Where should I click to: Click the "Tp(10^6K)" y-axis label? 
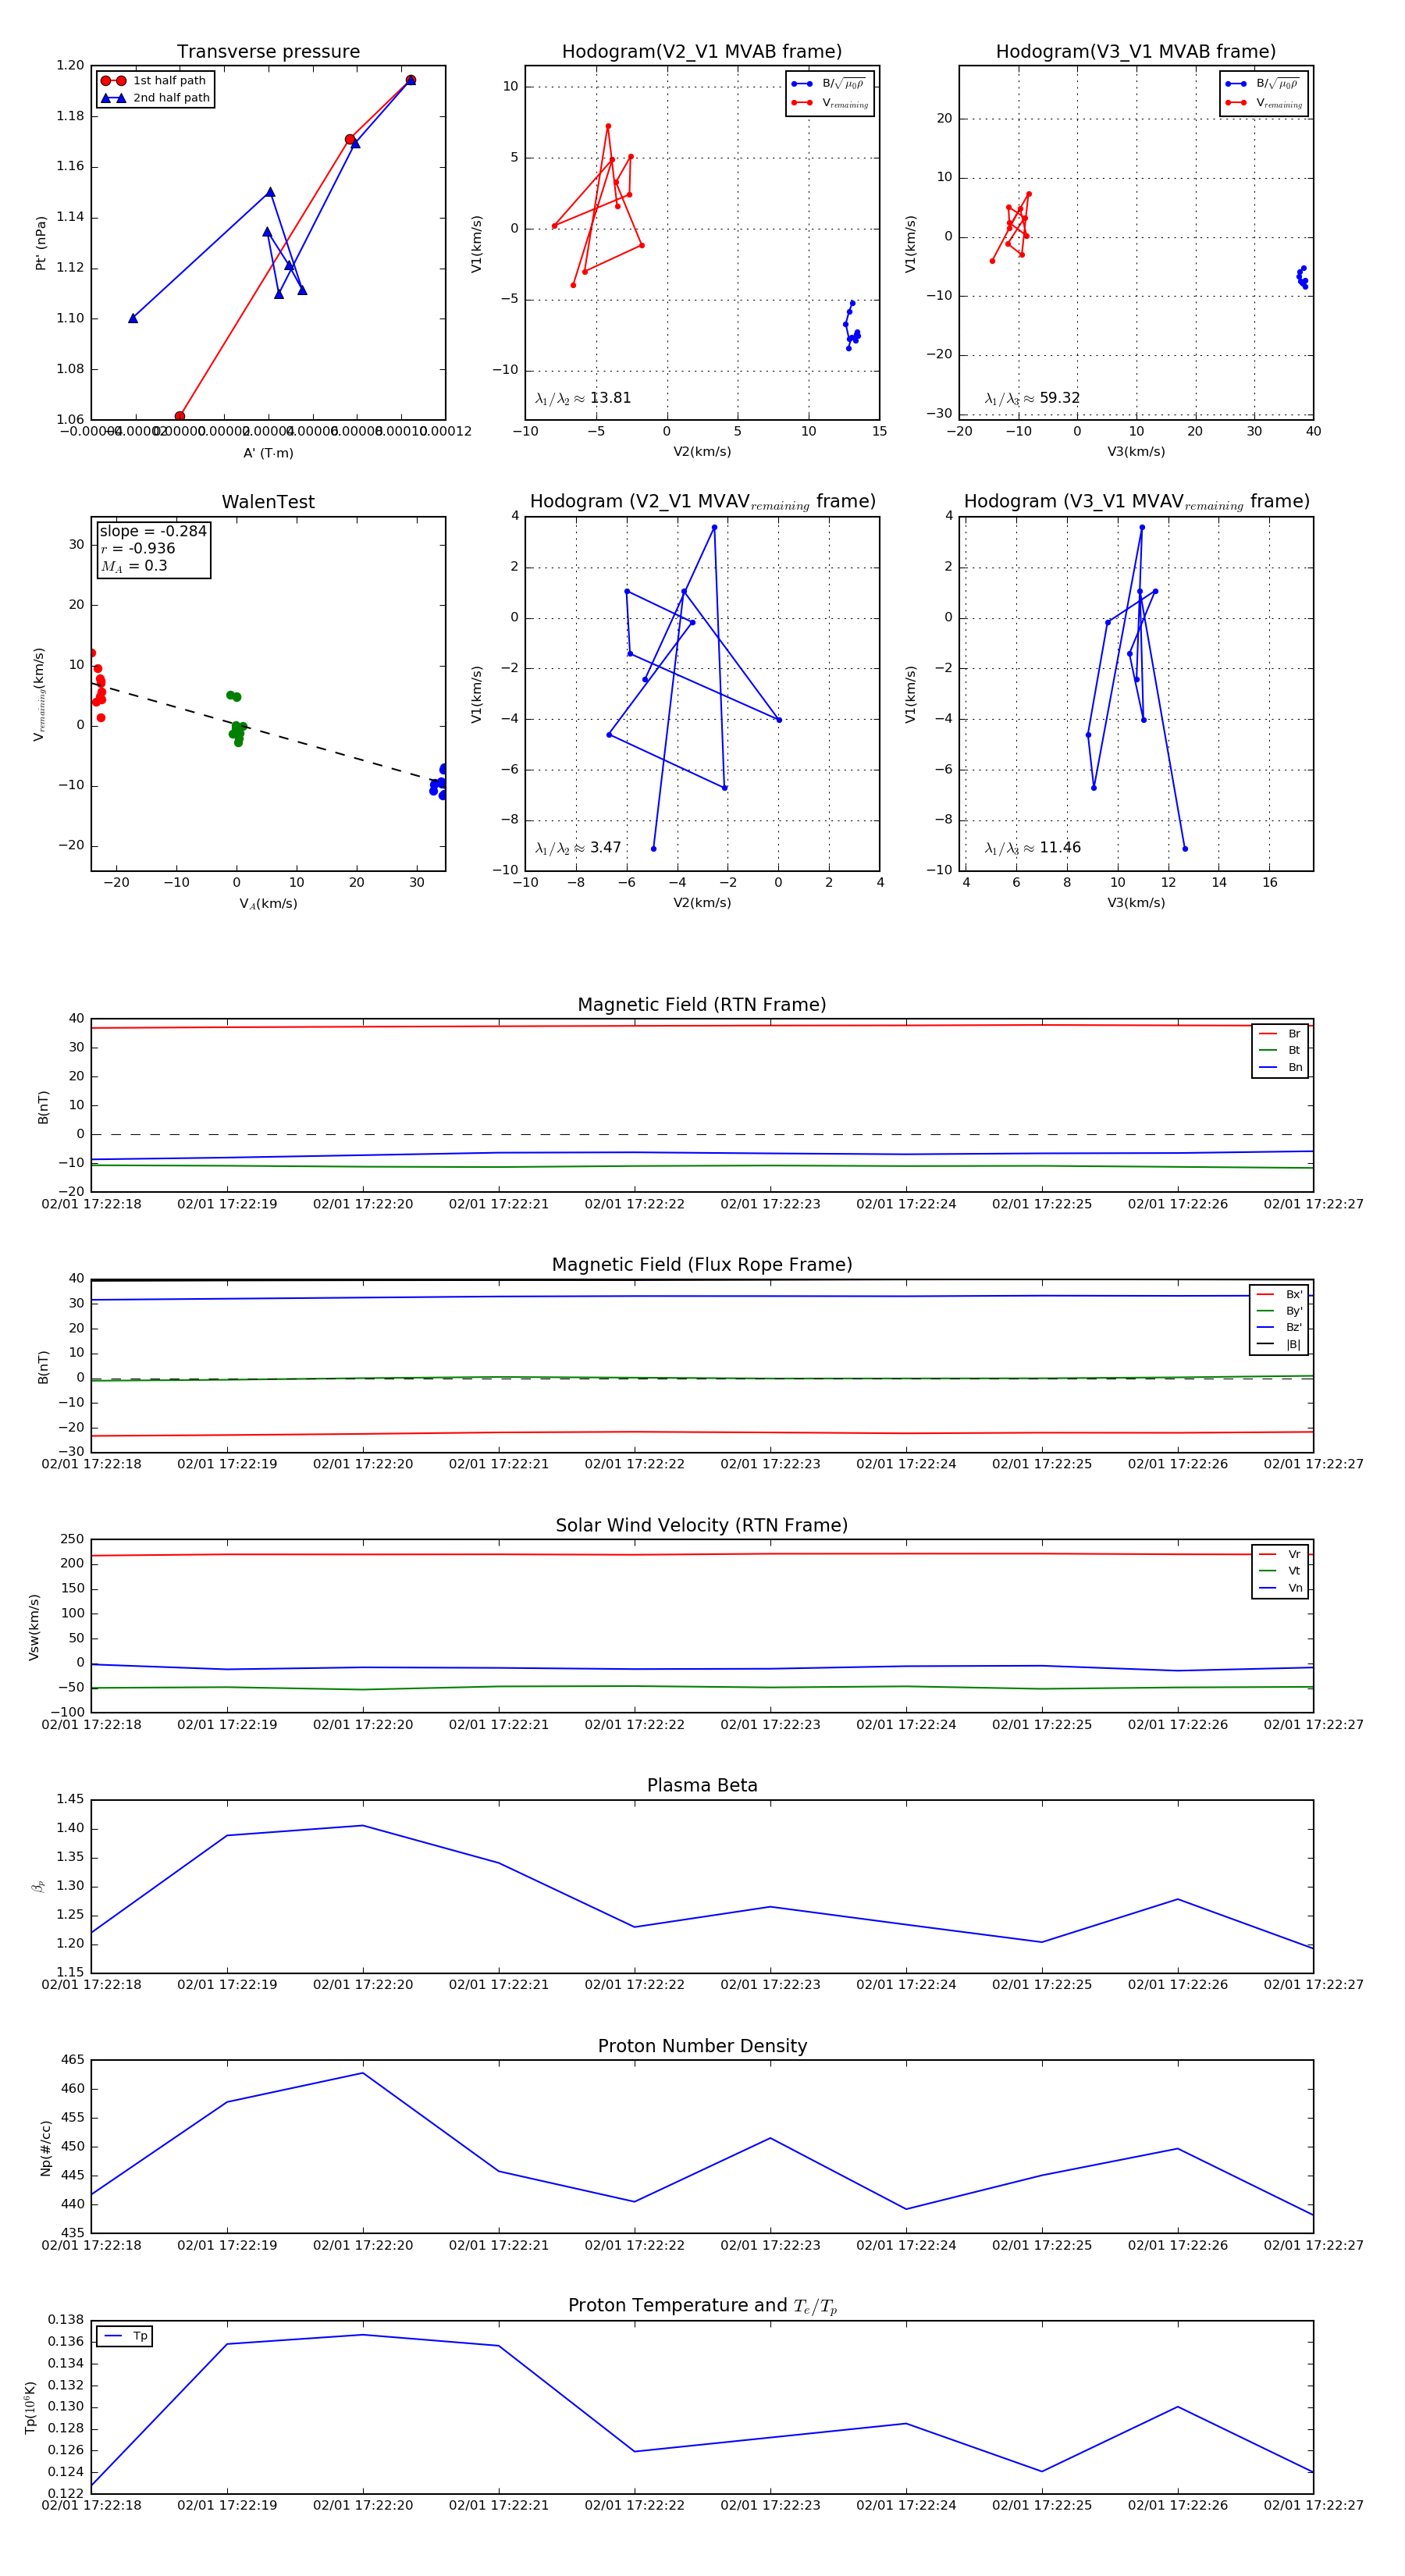[30, 2407]
